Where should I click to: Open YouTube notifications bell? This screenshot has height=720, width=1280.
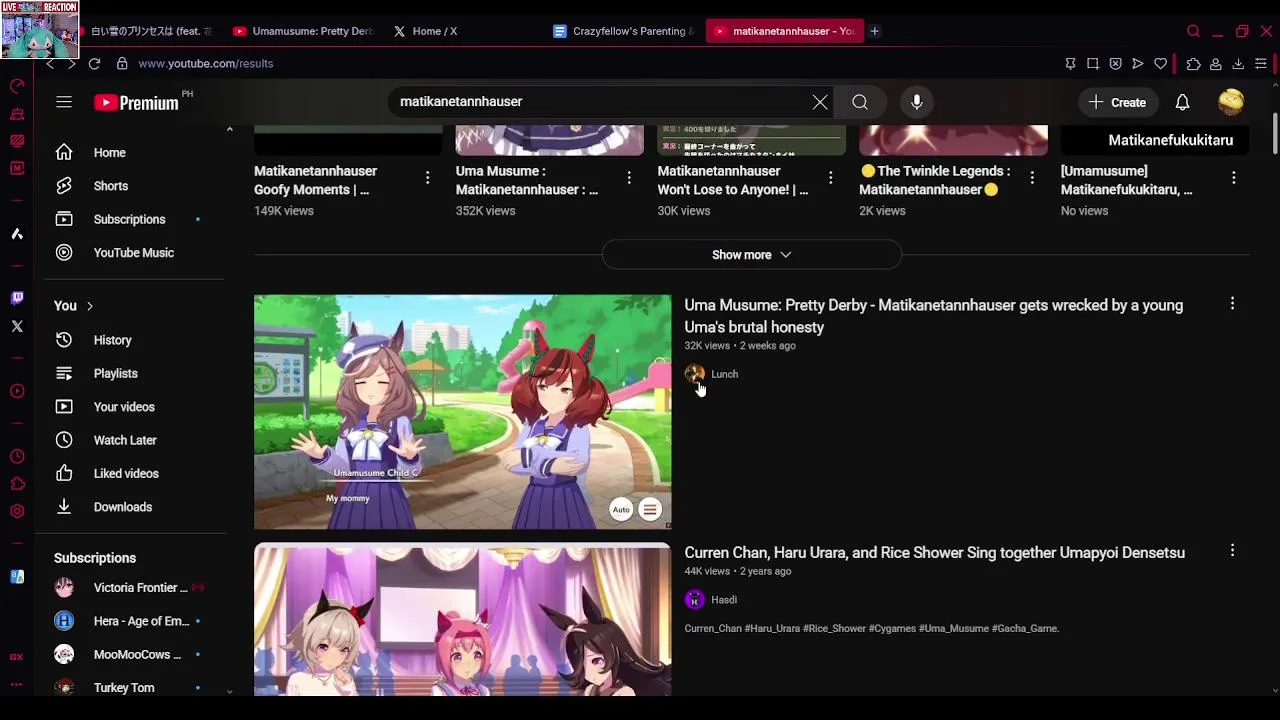[x=1182, y=102]
